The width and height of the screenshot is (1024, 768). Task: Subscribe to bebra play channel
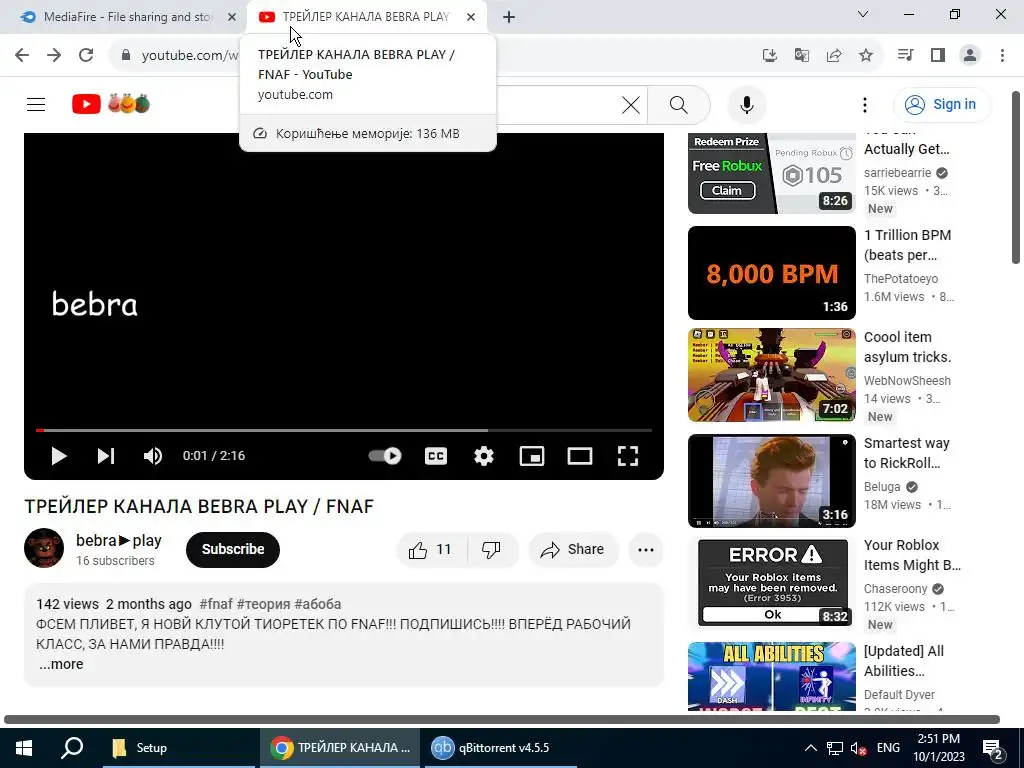[232, 549]
